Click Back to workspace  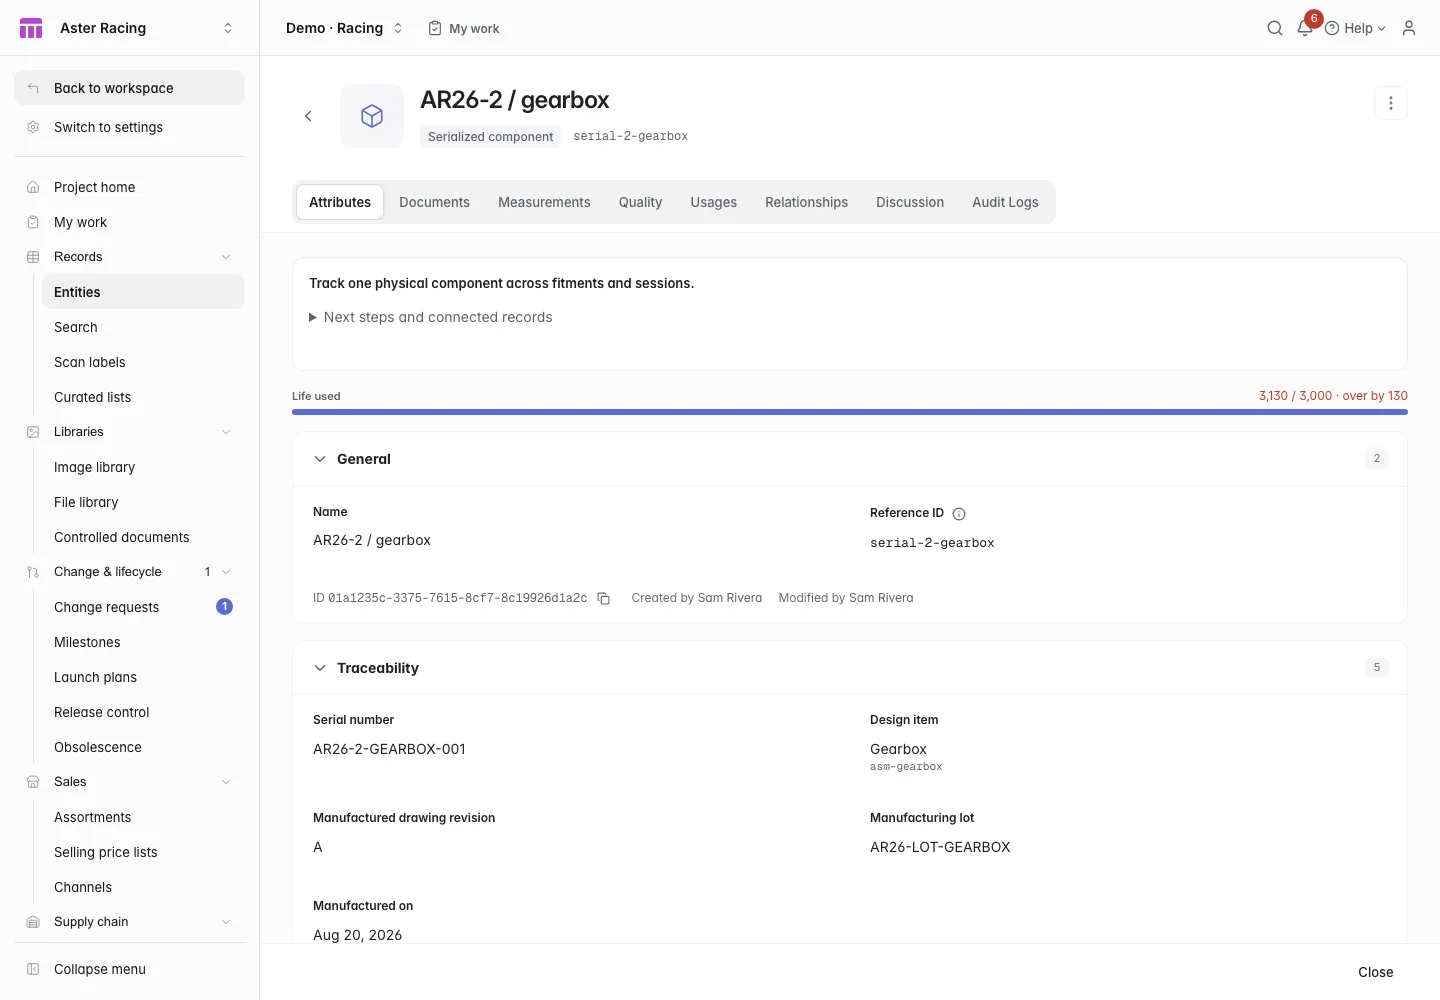129,88
